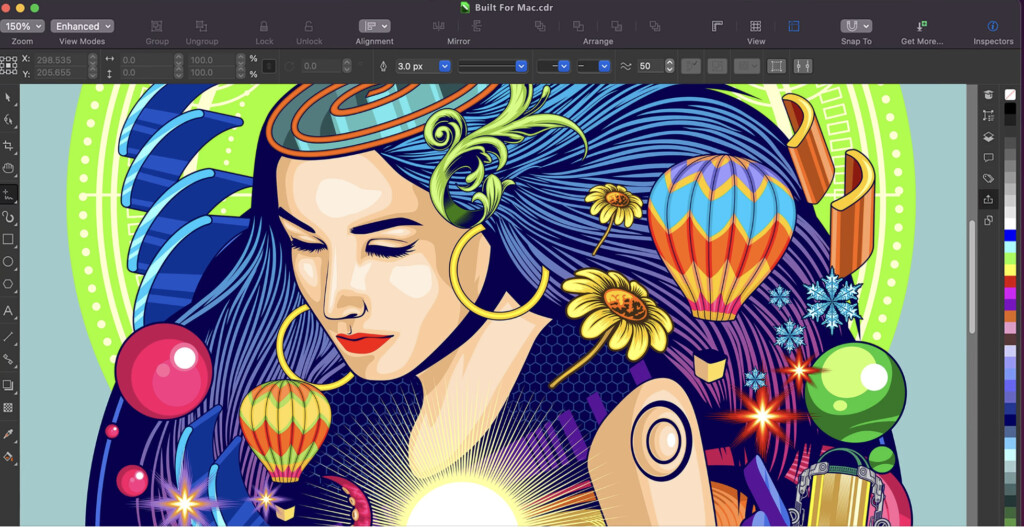The image size is (1024, 528).
Task: Open the line style dropdown
Action: point(492,66)
